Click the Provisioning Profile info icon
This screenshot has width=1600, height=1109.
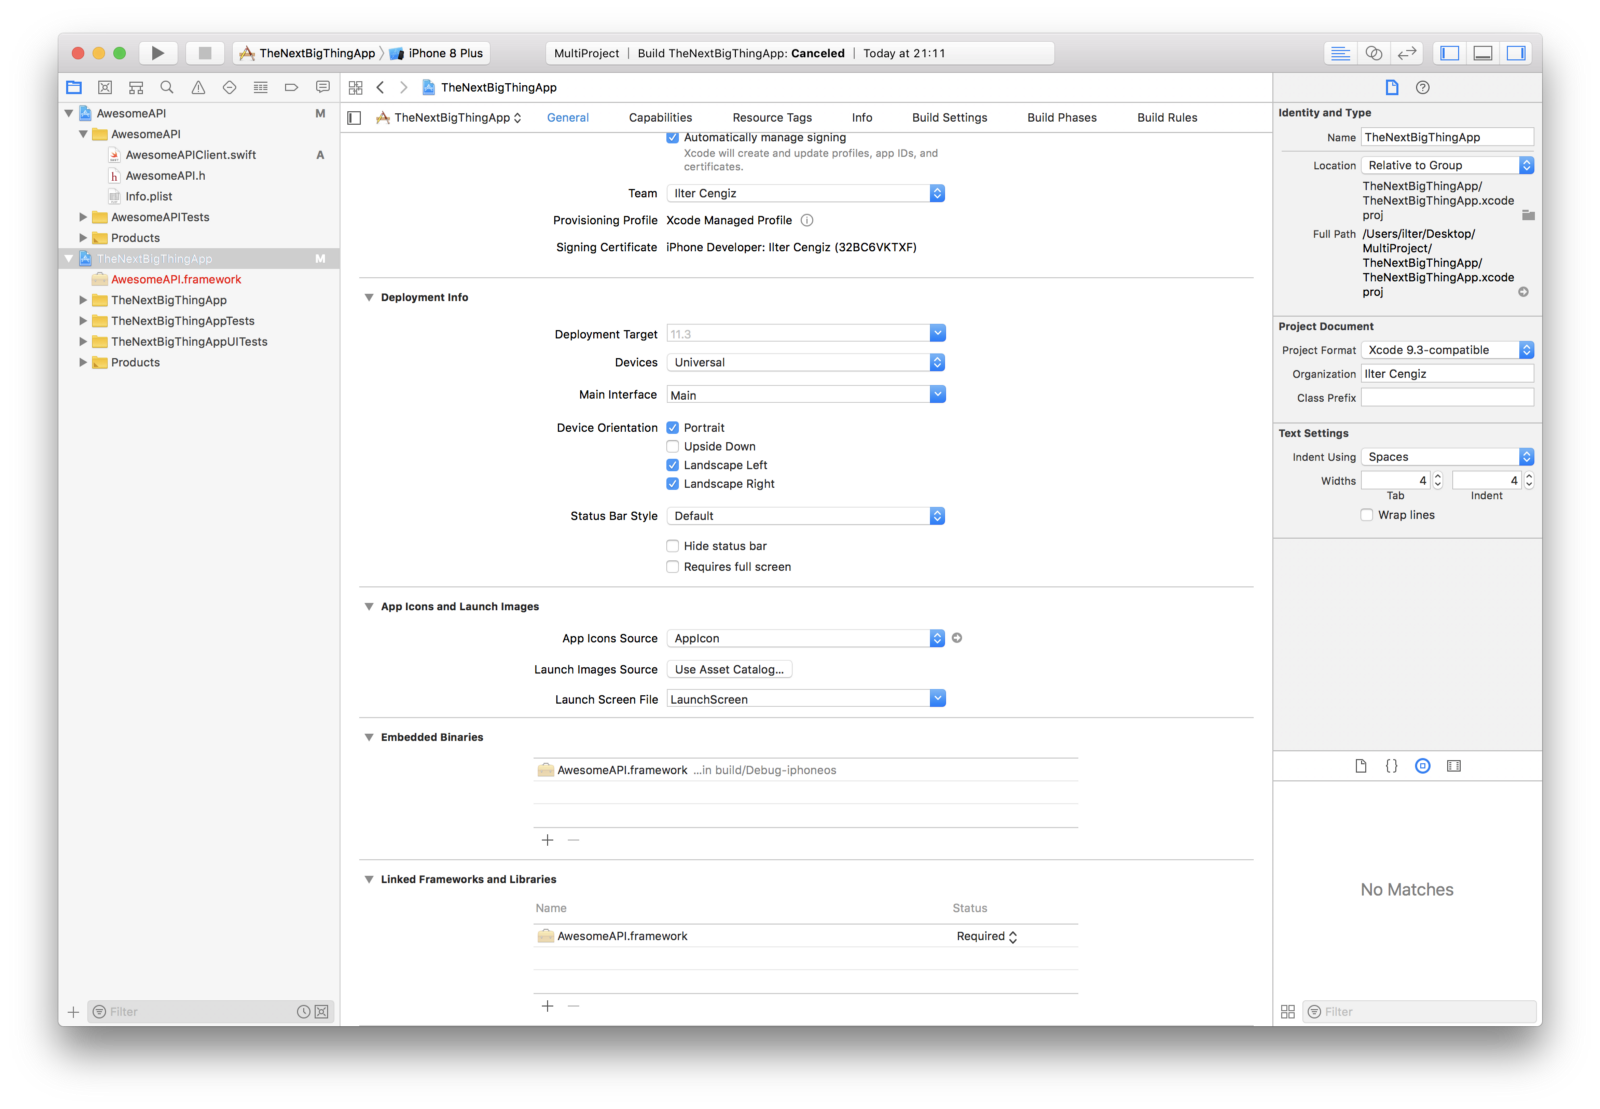[x=807, y=220]
